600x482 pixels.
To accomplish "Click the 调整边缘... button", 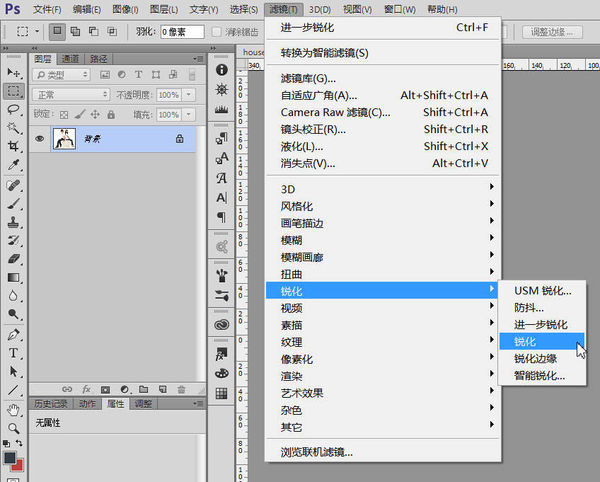I will coord(552,32).
